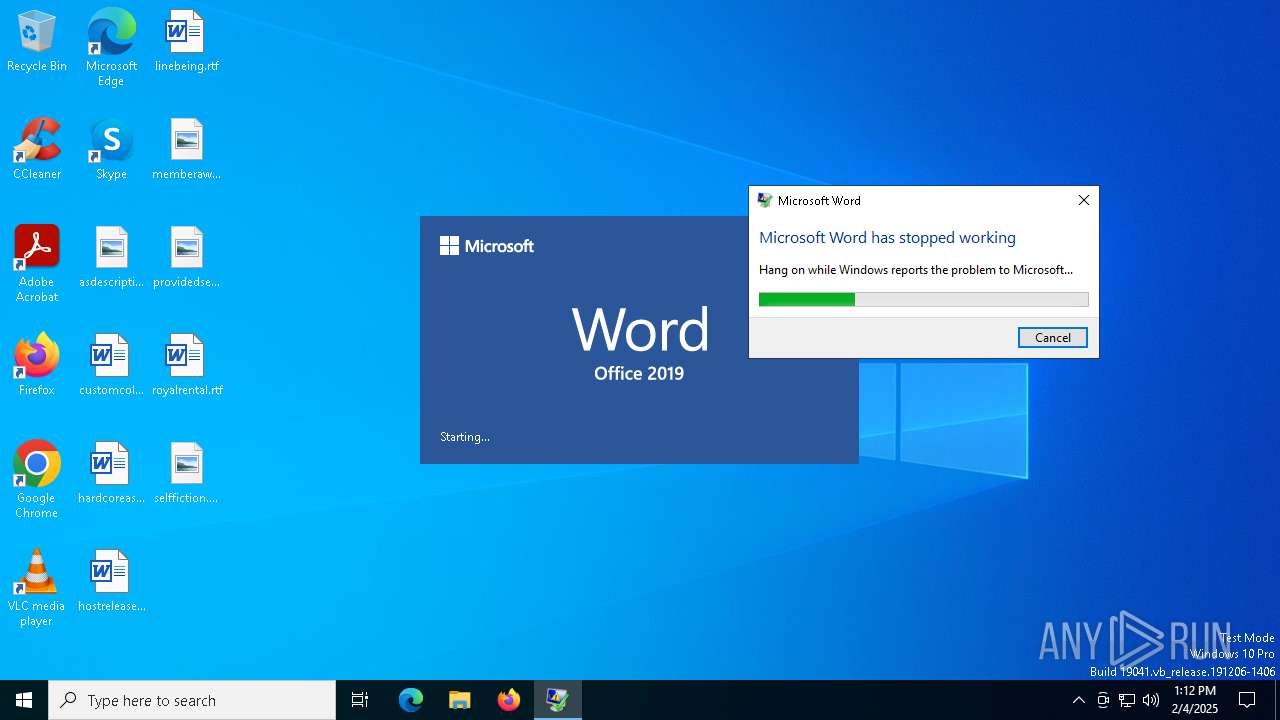Launch the Skype desktop shortcut
This screenshot has width=1280, height=720.
(111, 150)
